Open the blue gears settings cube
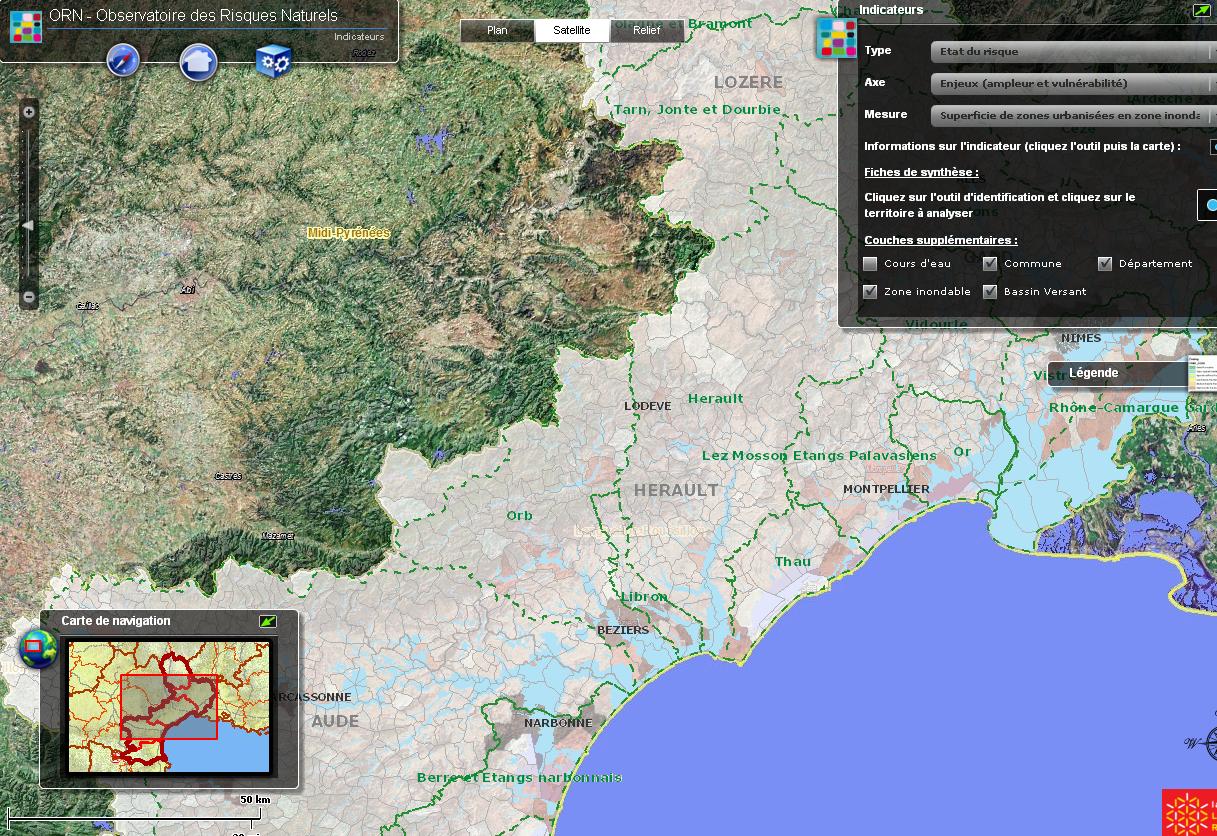1217x836 pixels. coord(273,61)
